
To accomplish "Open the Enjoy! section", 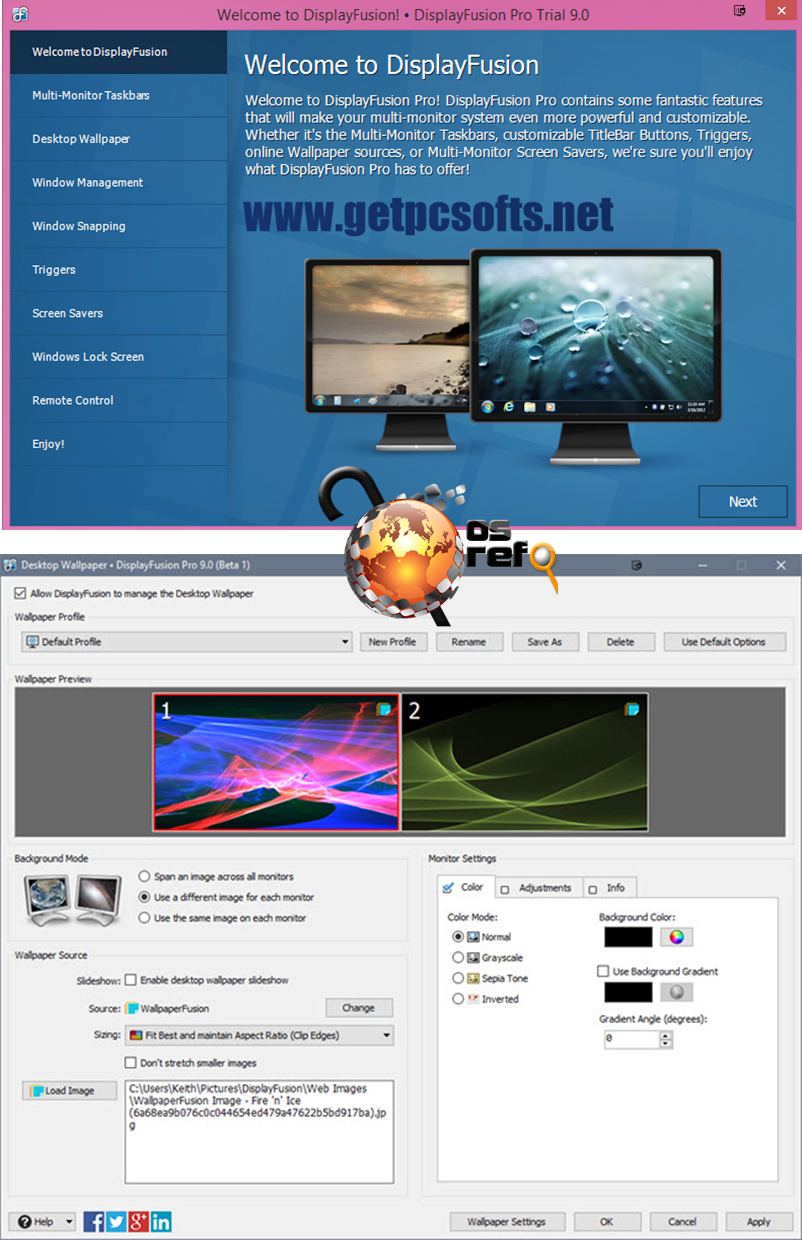I will point(119,444).
